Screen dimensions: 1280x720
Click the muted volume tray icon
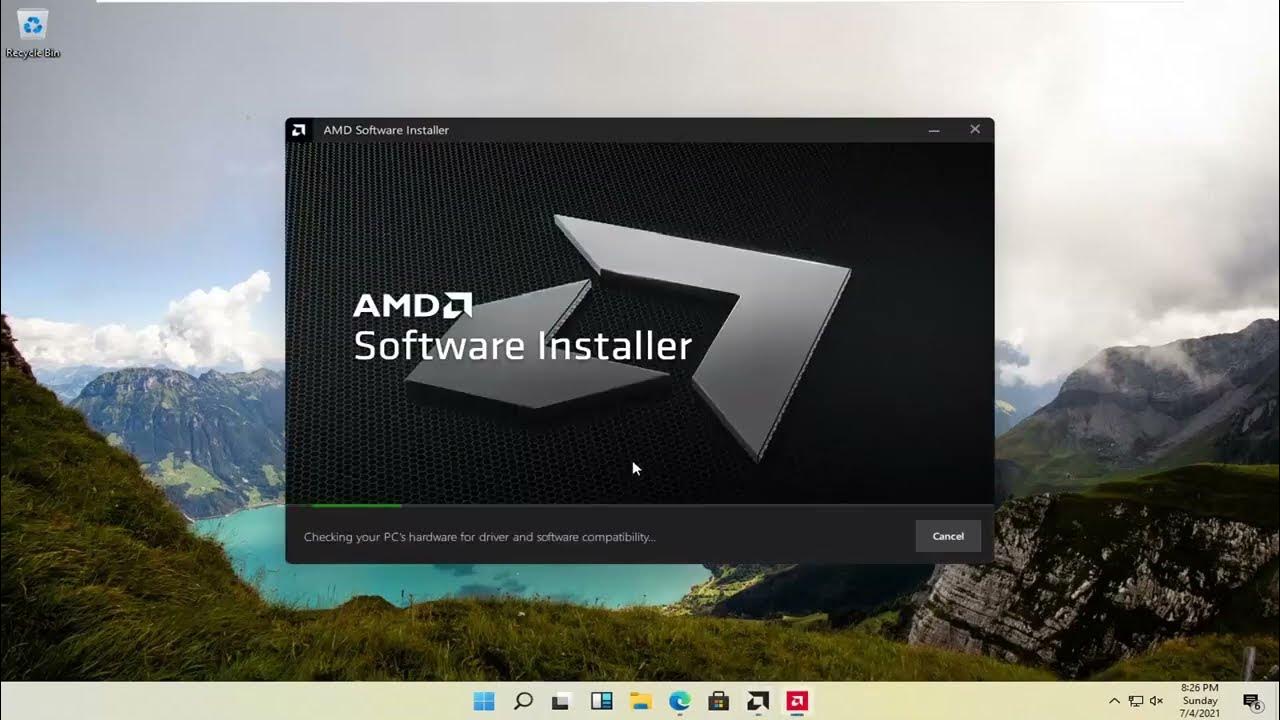tap(1157, 701)
